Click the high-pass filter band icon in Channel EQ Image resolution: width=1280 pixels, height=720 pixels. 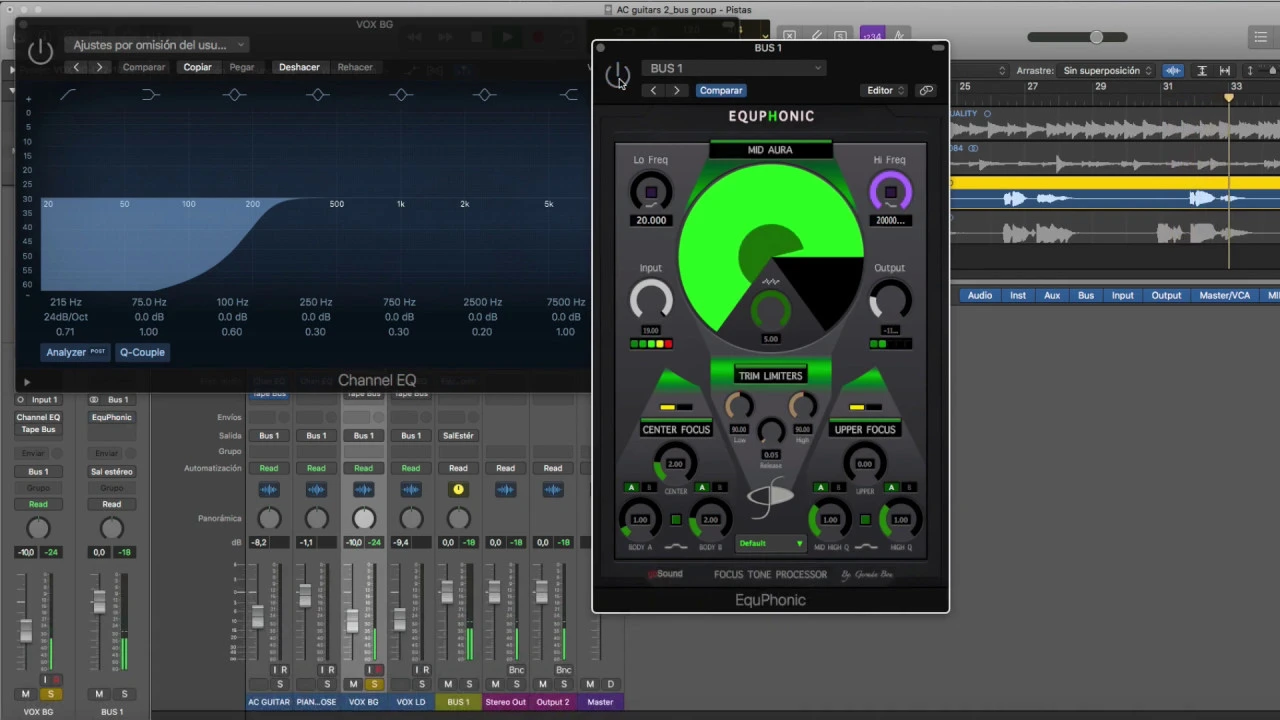click(x=67, y=95)
